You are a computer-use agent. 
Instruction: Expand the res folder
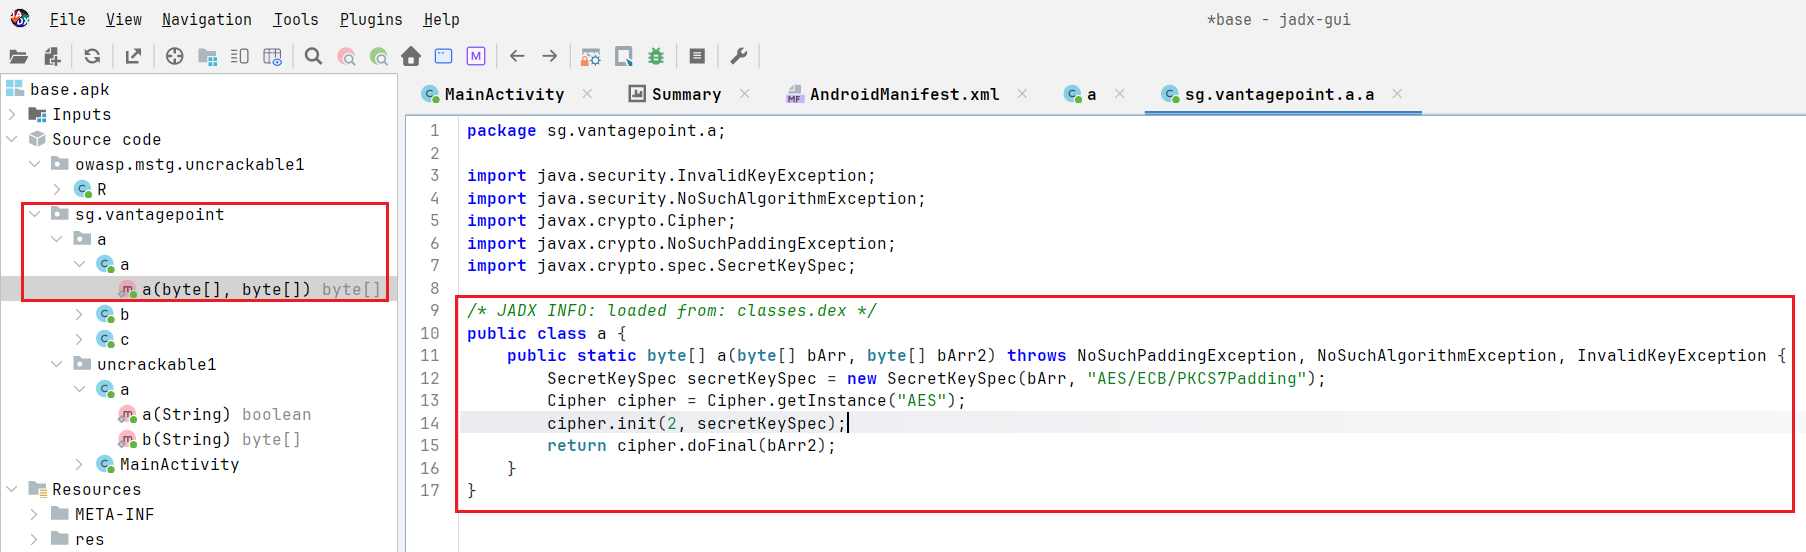[x=35, y=539]
